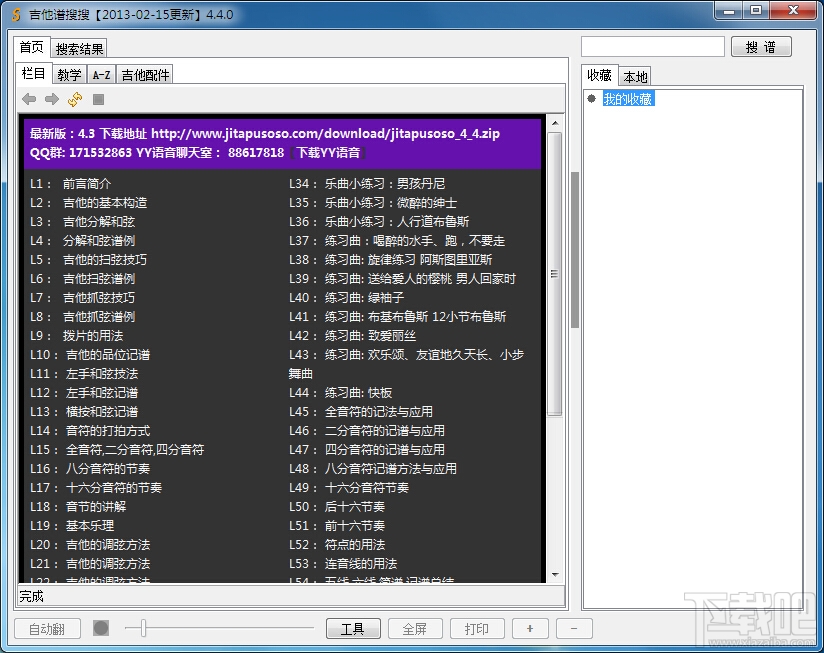Screen dimensions: 824x653
Task: Click the orange refresh icon
Action: (75, 99)
